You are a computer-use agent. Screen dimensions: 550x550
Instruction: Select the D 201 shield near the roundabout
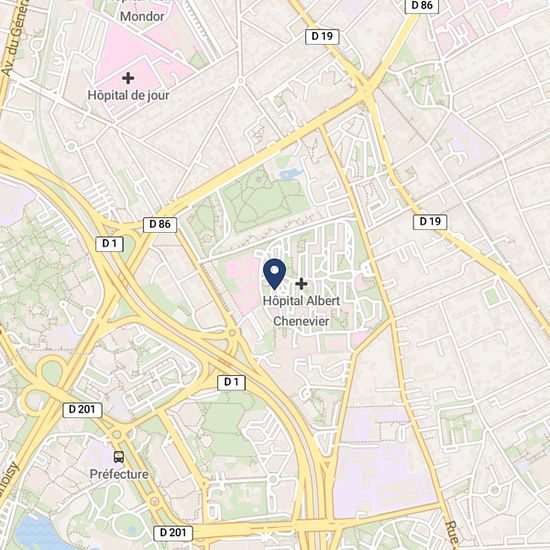point(82,410)
